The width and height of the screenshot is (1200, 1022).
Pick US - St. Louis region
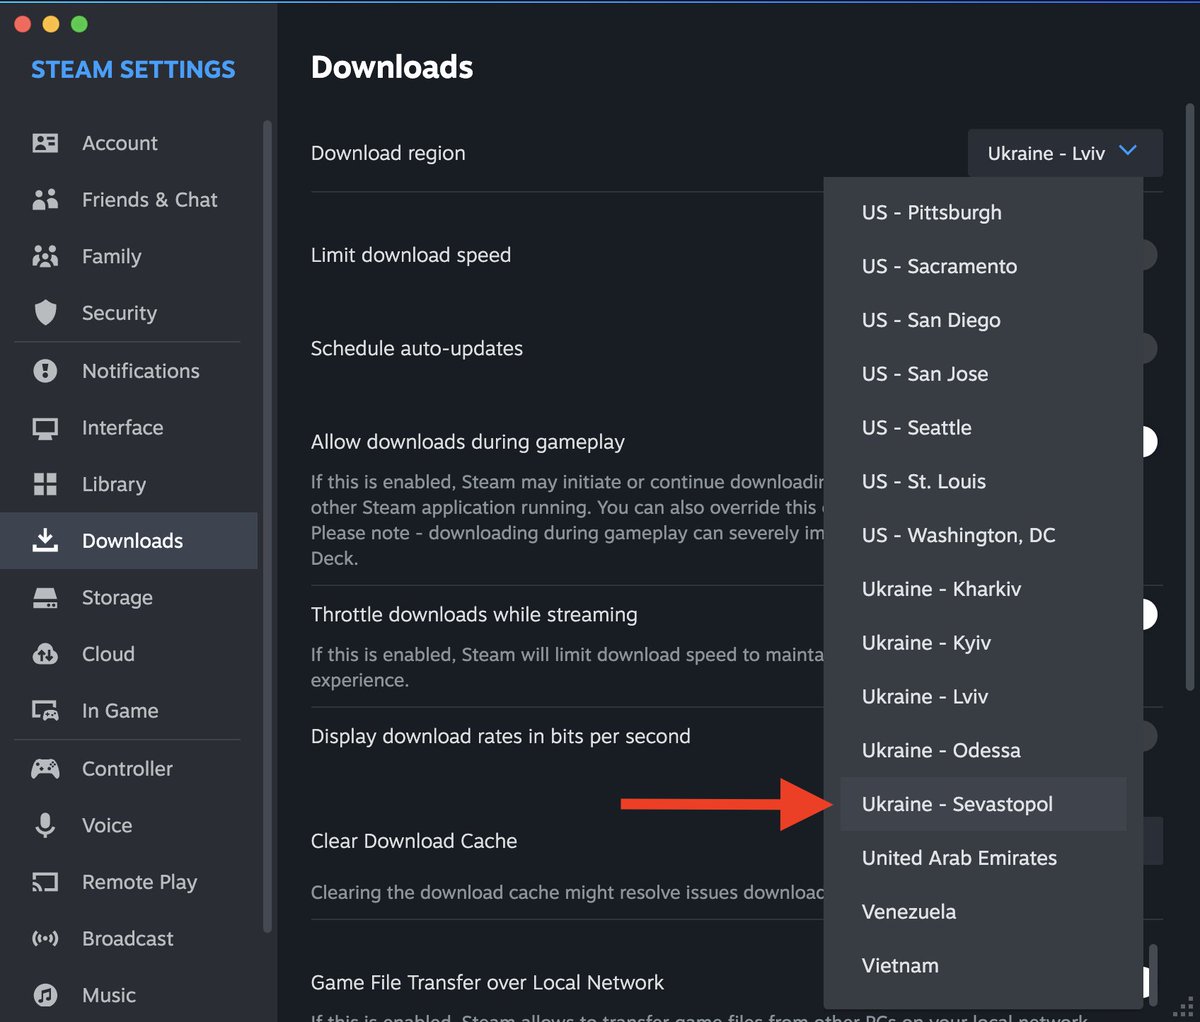(983, 481)
